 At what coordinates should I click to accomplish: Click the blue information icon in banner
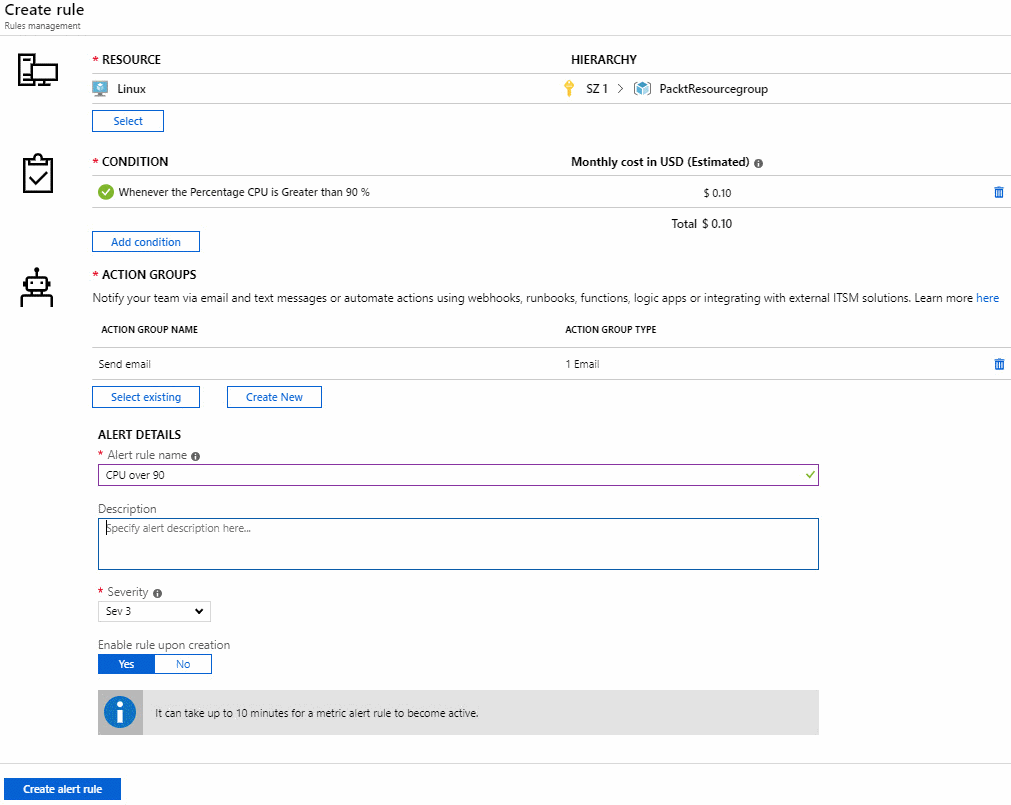tap(120, 712)
